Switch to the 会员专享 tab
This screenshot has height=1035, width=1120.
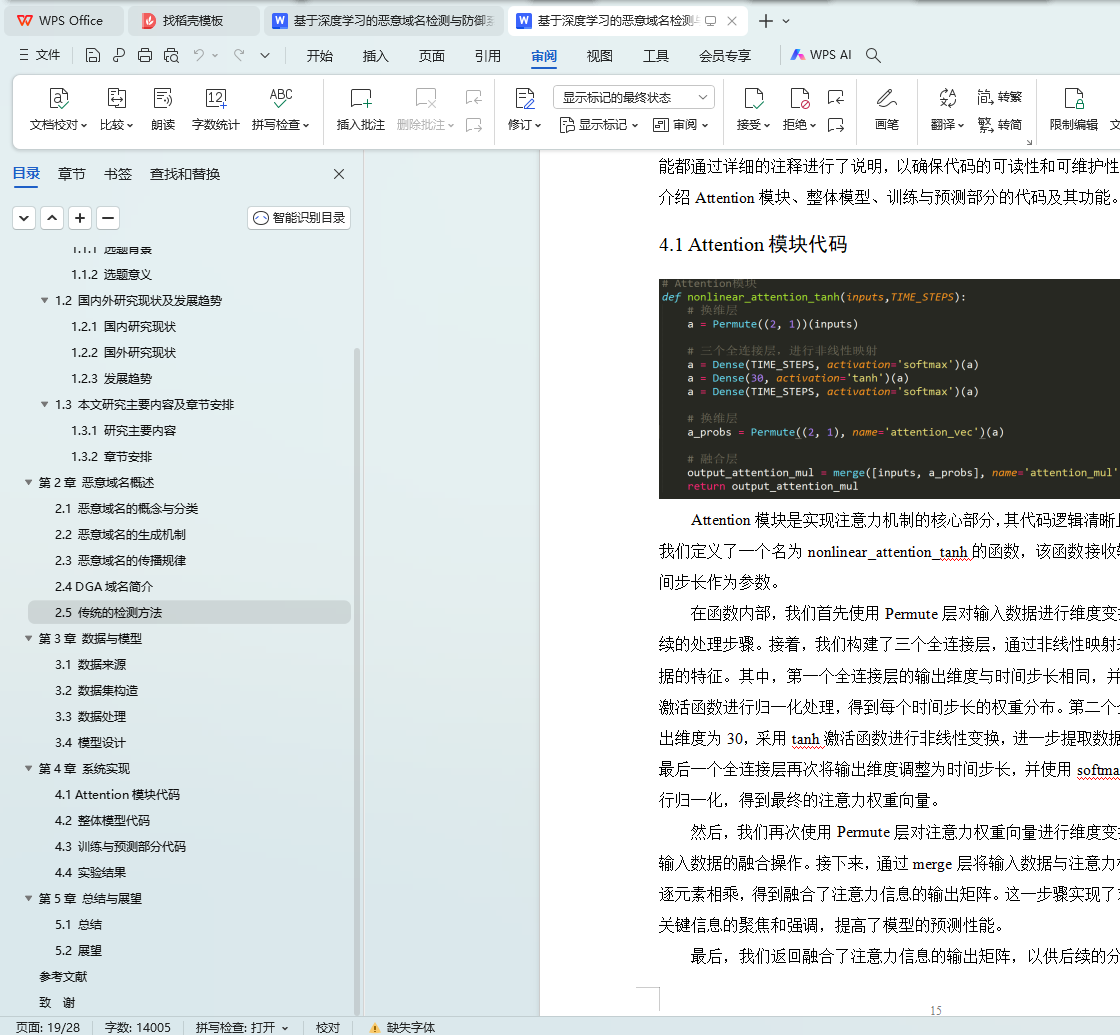tap(725, 56)
